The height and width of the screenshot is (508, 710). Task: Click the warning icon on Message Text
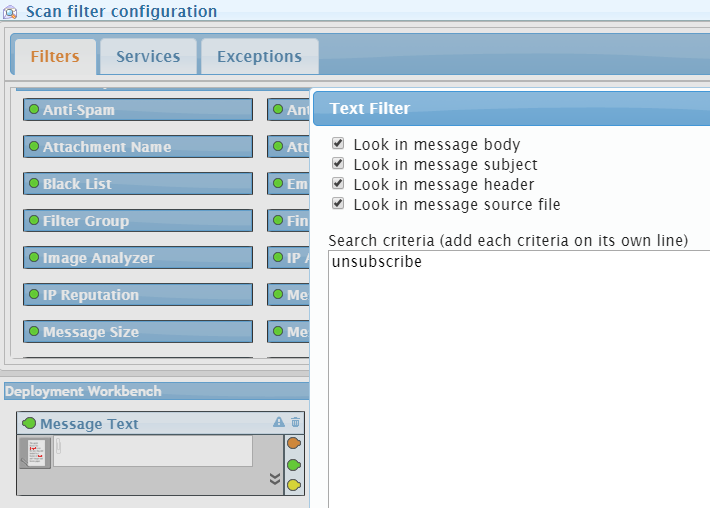pyautogui.click(x=279, y=423)
